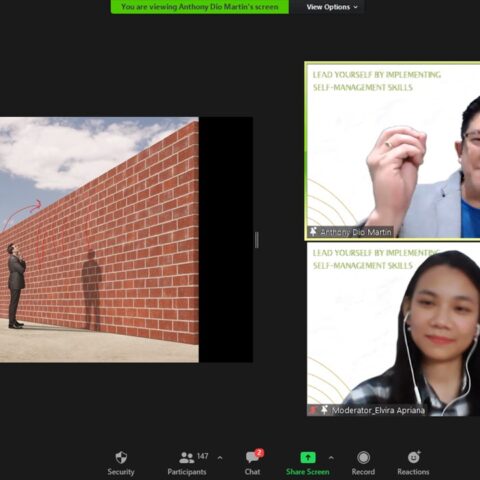Expand the arrow next to Share Screen
The image size is (480, 480).
[331, 458]
